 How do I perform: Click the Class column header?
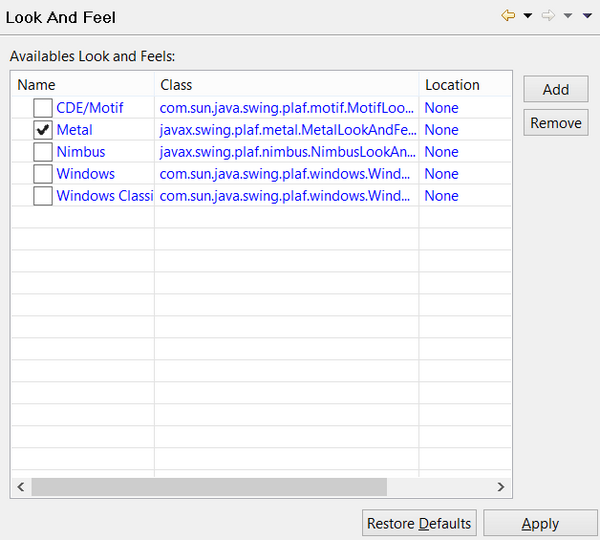click(286, 85)
